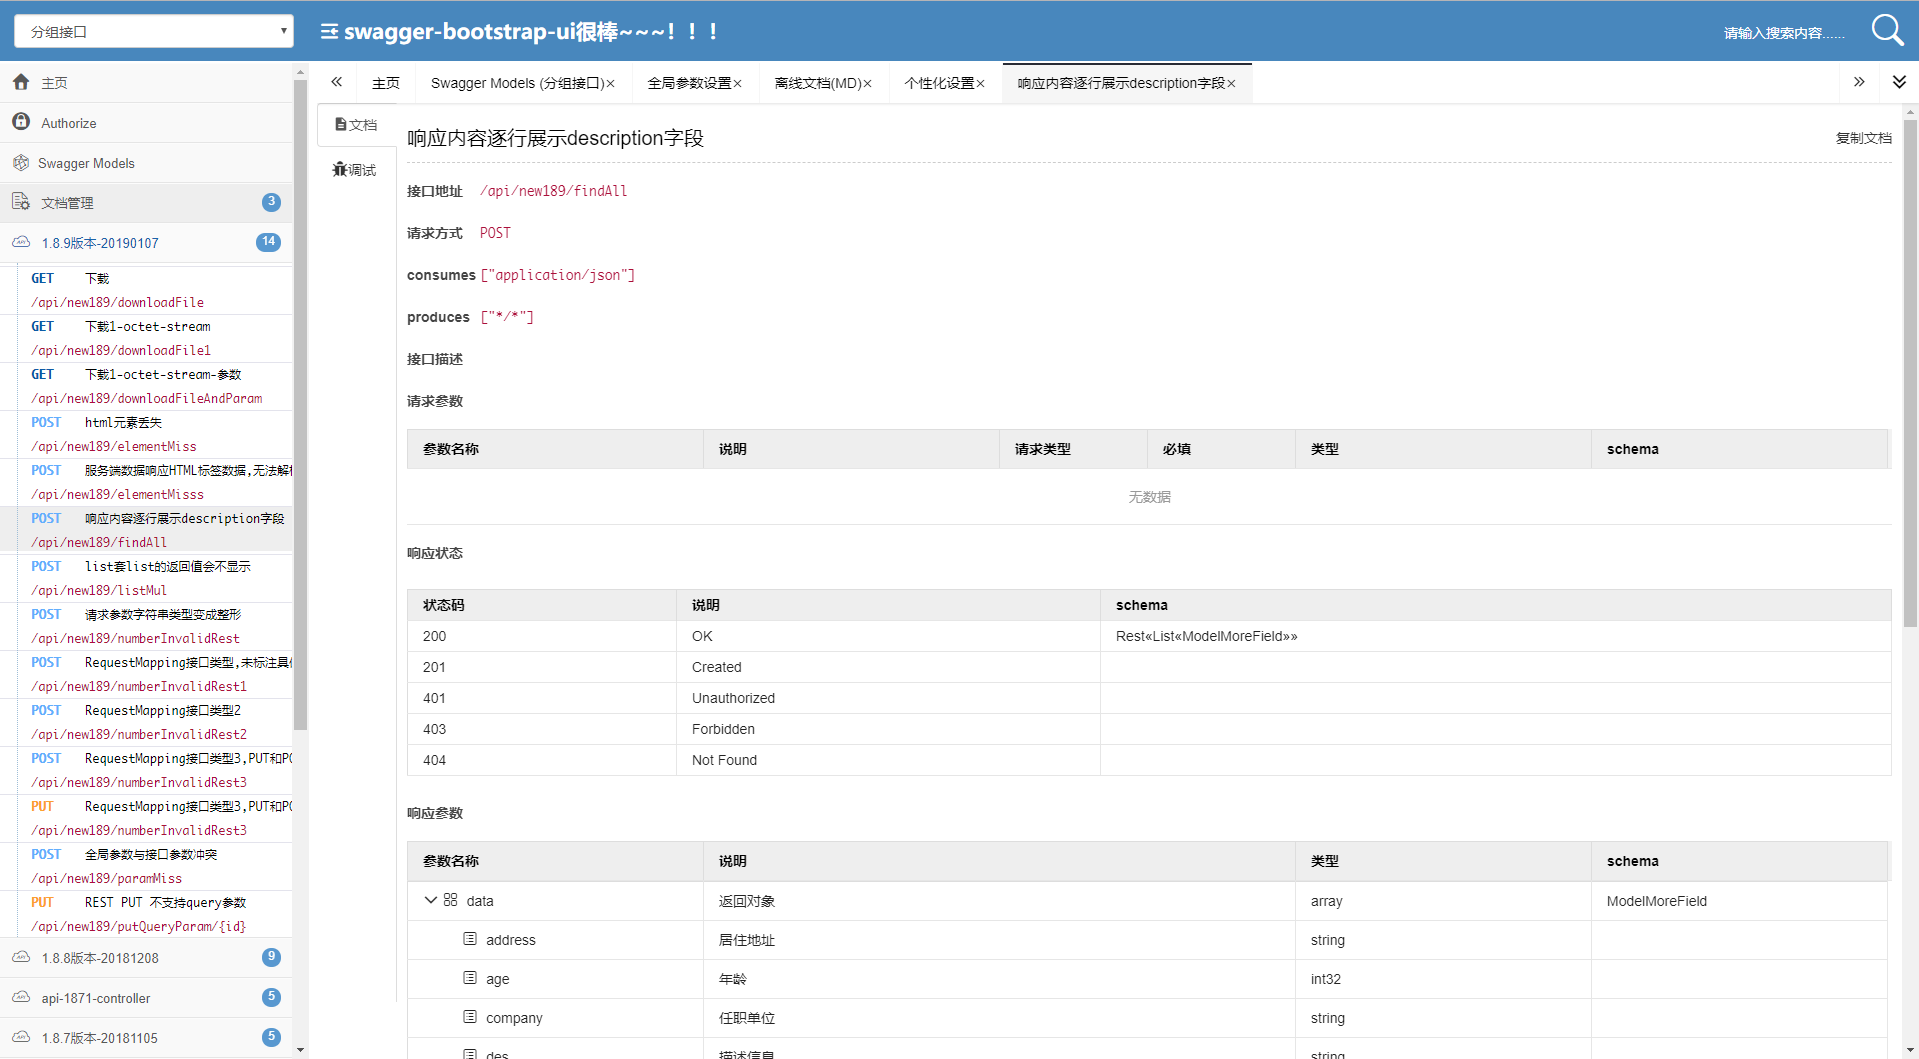
Task: Click the main content vertical scrollbar
Action: click(x=1910, y=375)
